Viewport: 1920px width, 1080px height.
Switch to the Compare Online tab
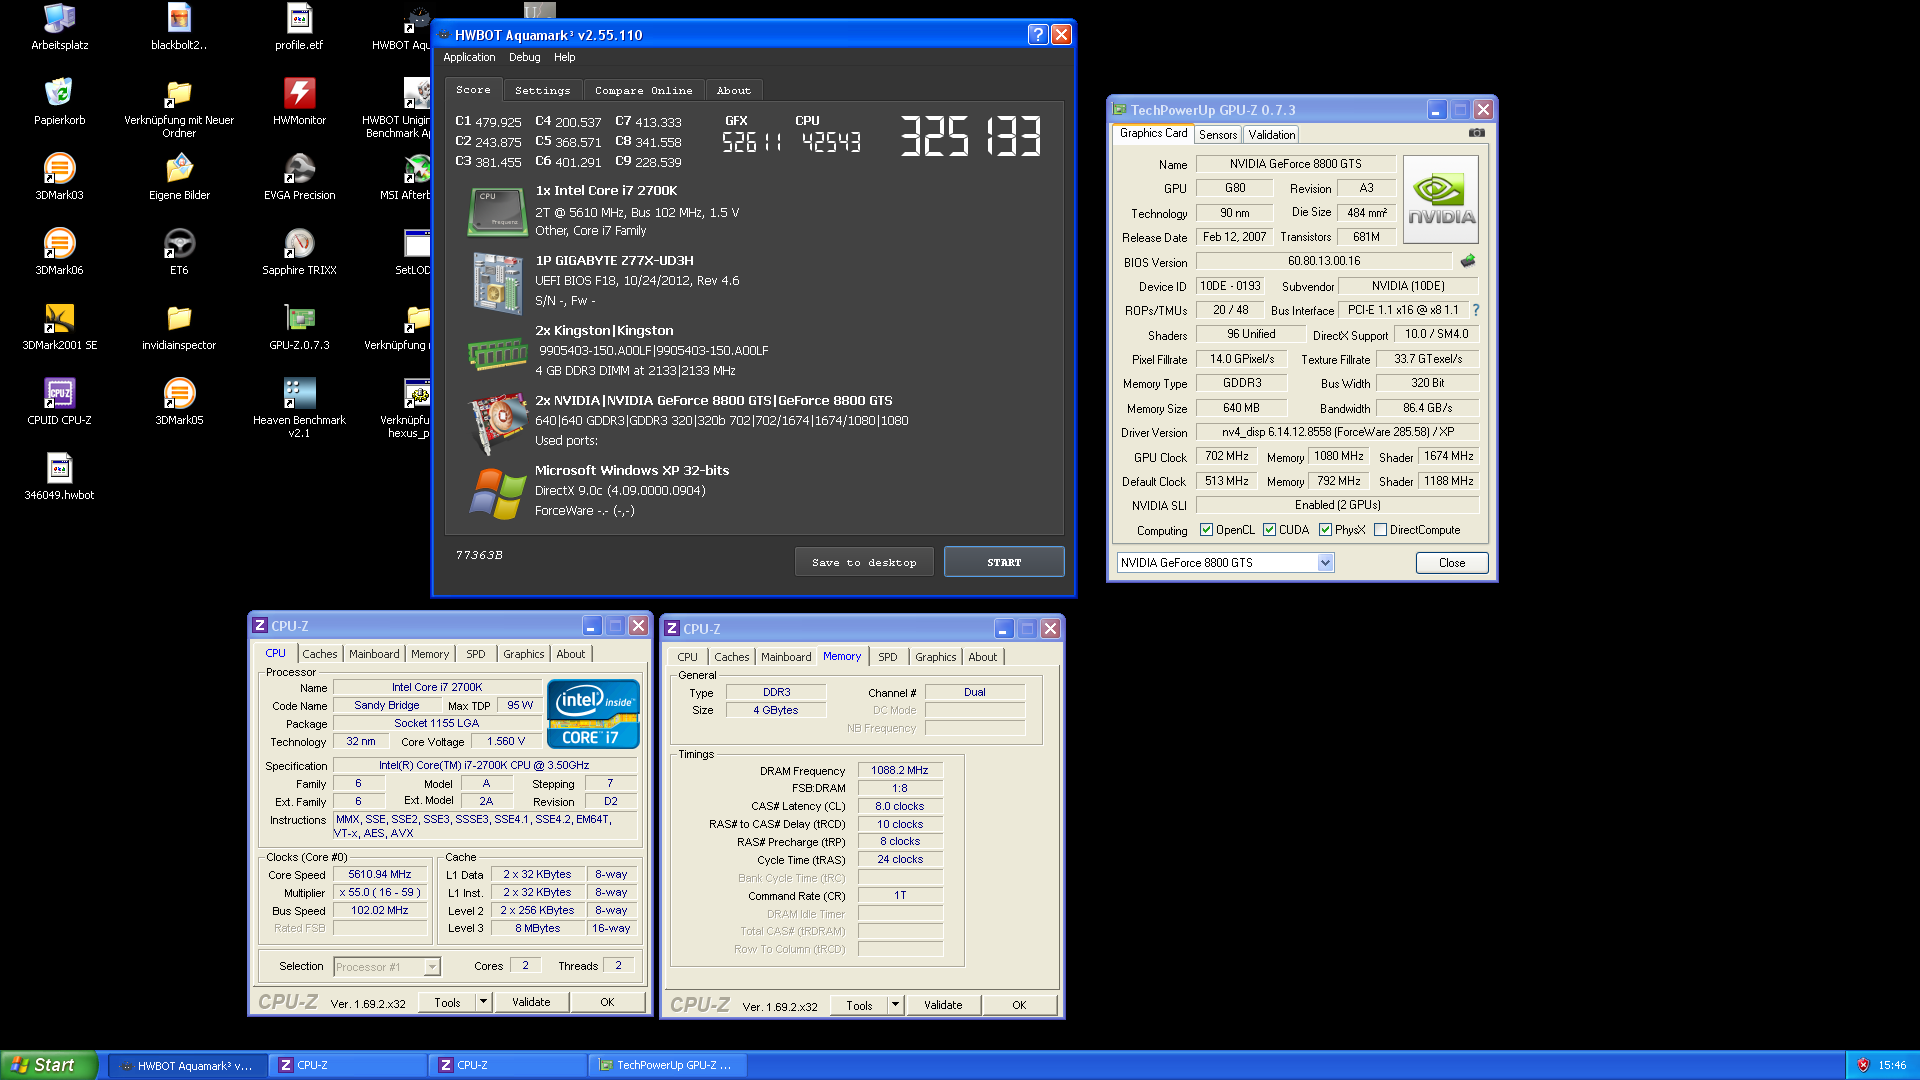coord(643,90)
